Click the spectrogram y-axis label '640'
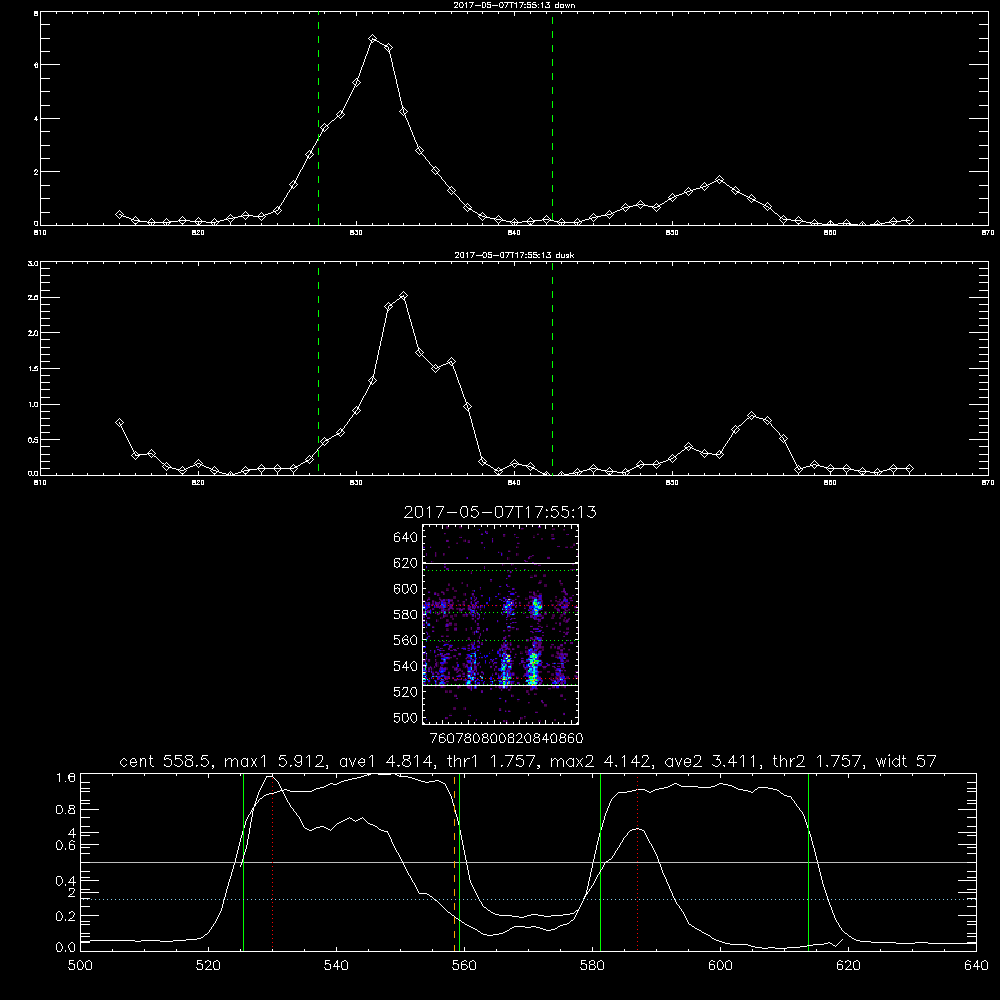This screenshot has height=1000, width=1000. point(406,538)
